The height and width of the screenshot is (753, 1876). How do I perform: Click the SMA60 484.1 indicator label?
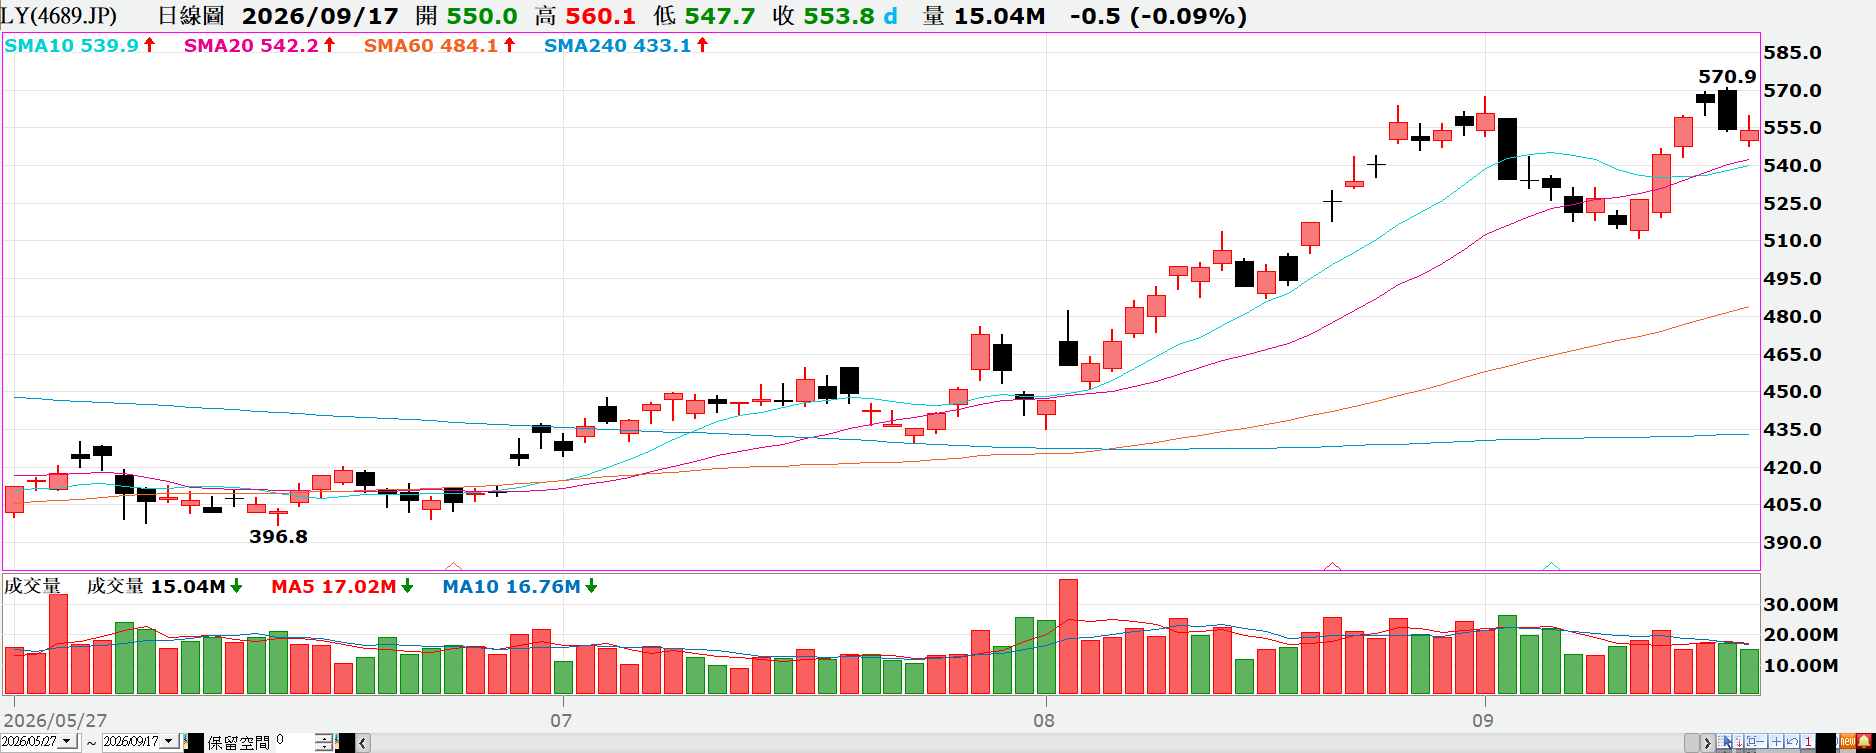[431, 45]
